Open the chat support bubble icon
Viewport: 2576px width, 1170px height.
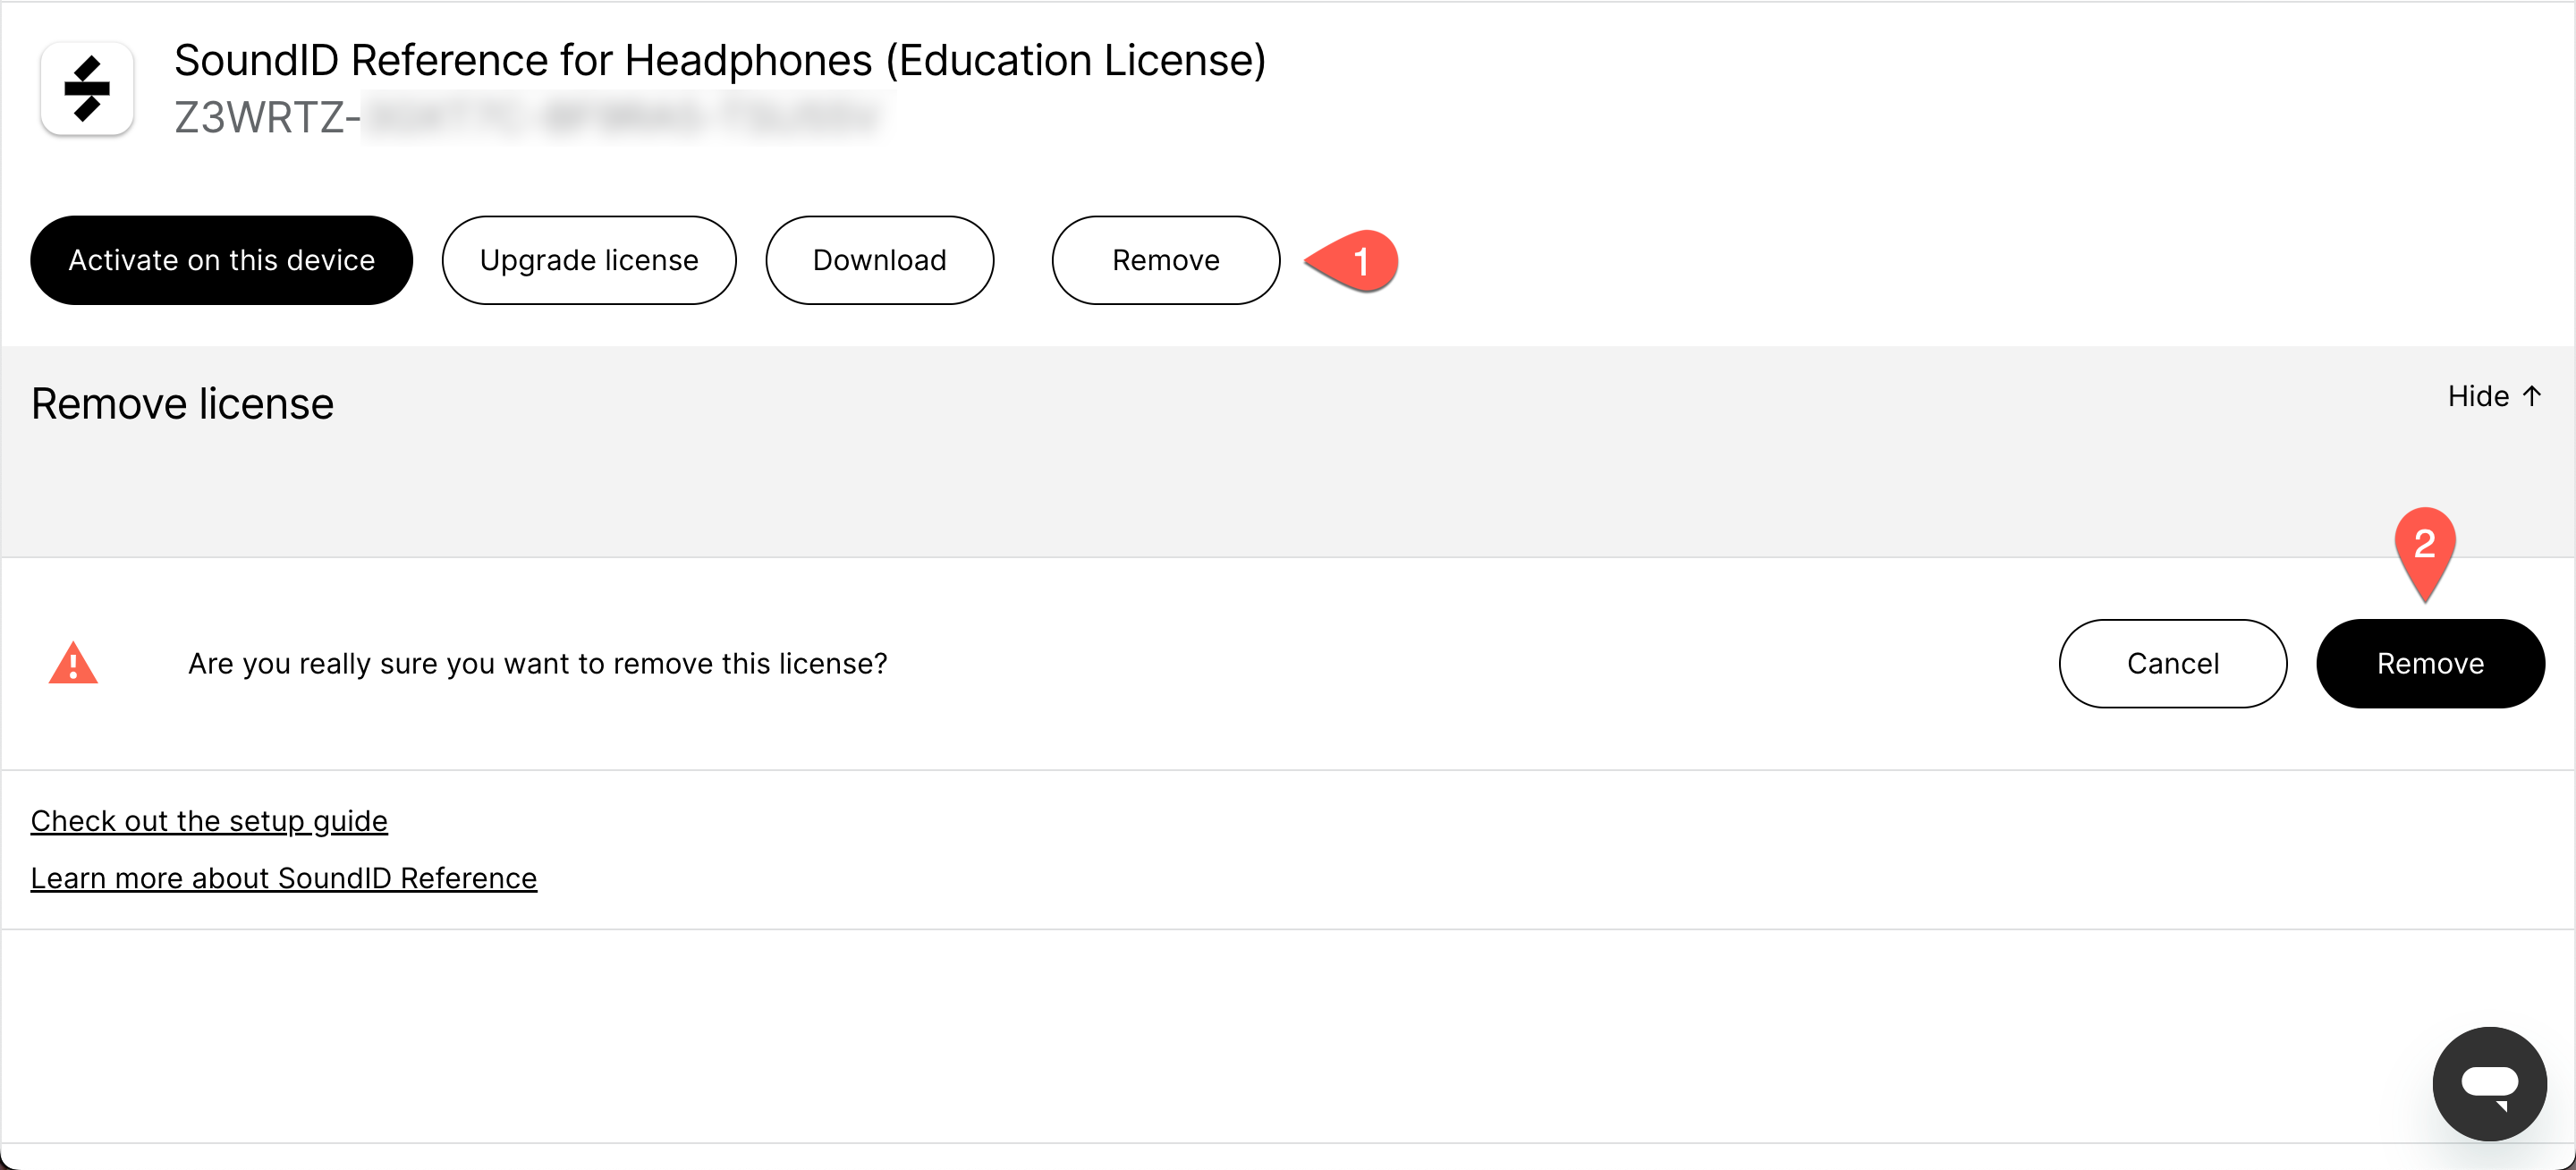[x=2489, y=1083]
